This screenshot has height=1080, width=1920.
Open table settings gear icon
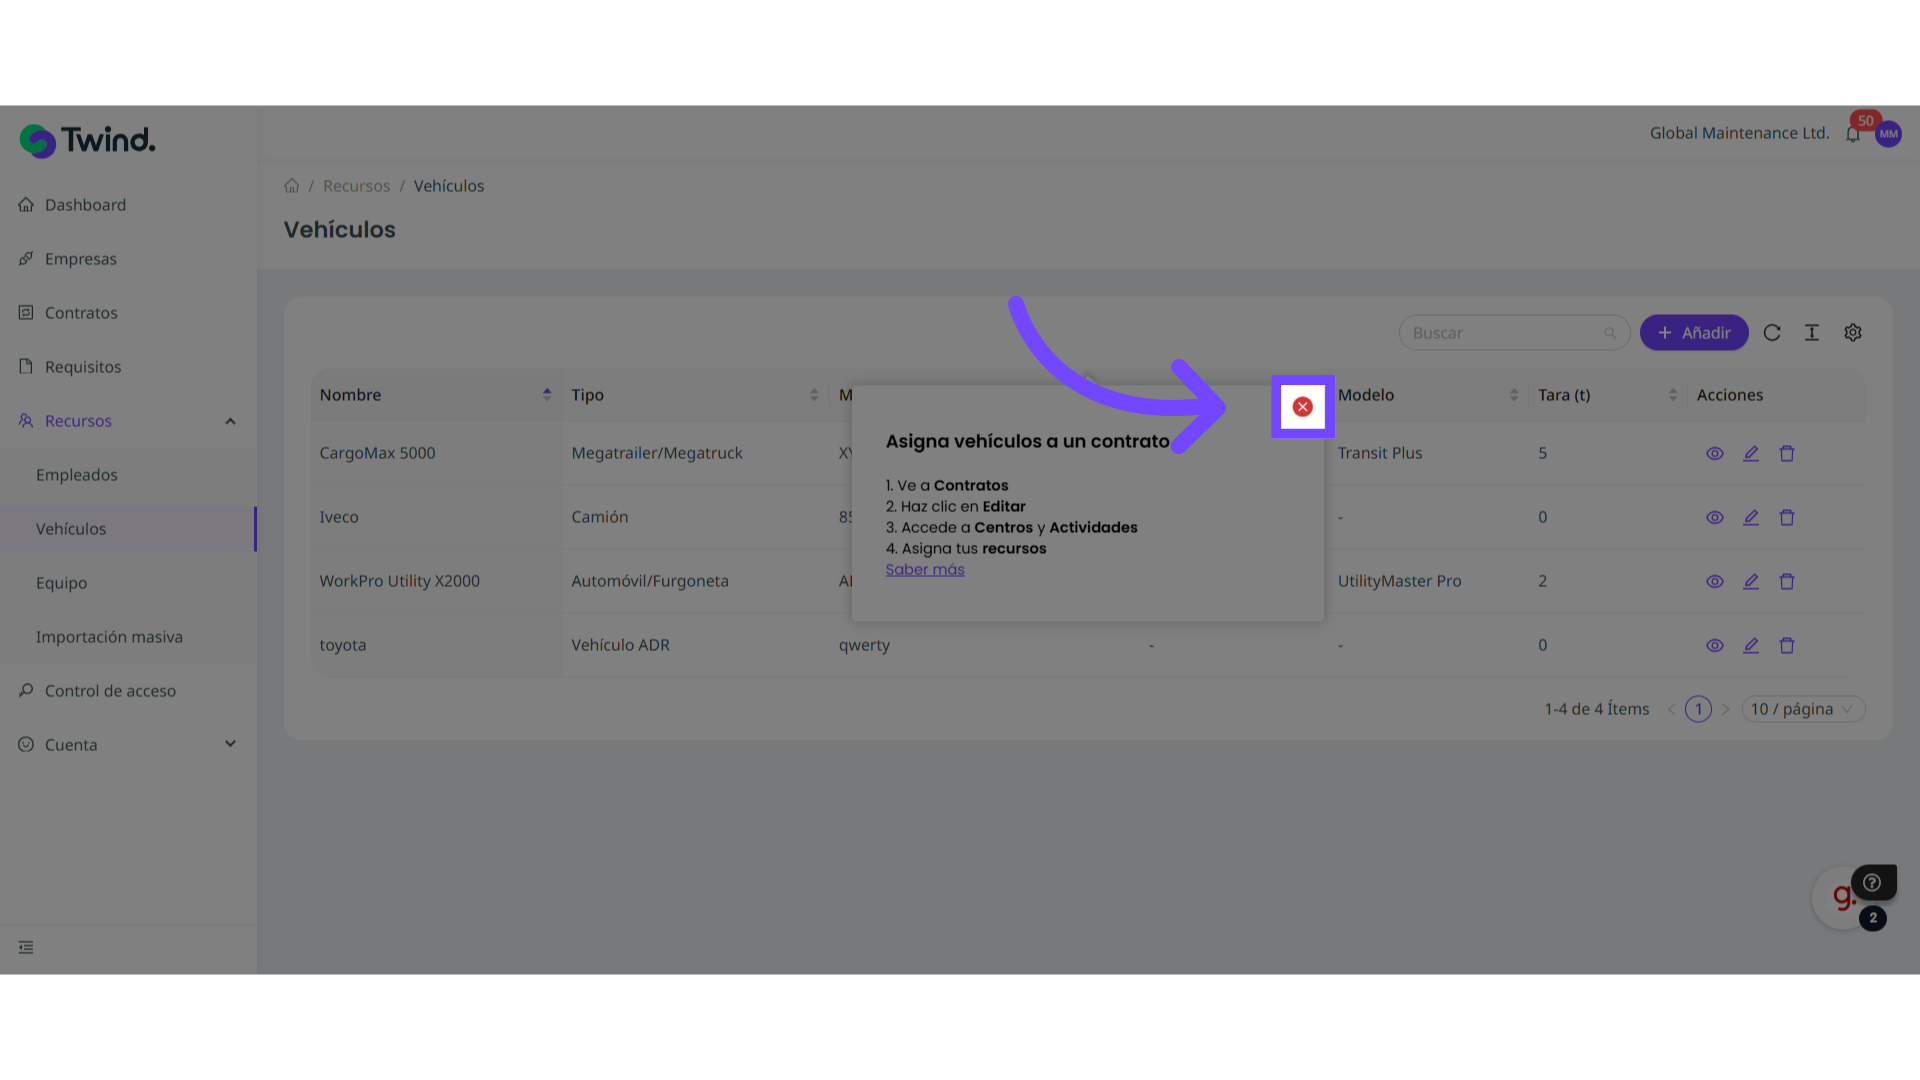pos(1853,333)
